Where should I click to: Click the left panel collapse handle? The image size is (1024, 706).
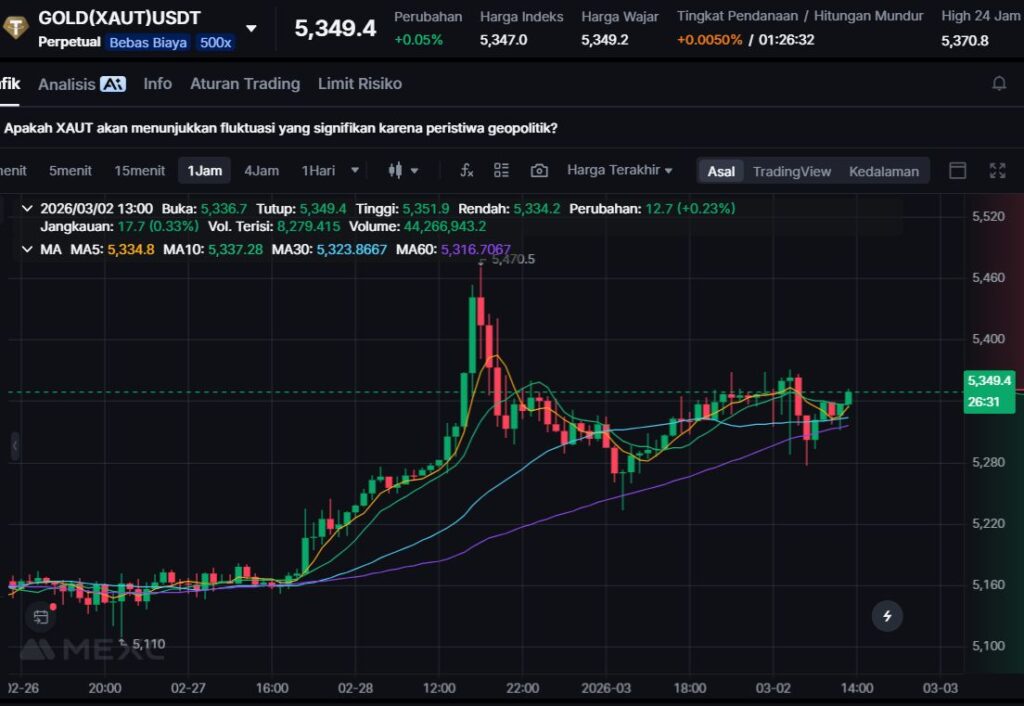pos(14,446)
